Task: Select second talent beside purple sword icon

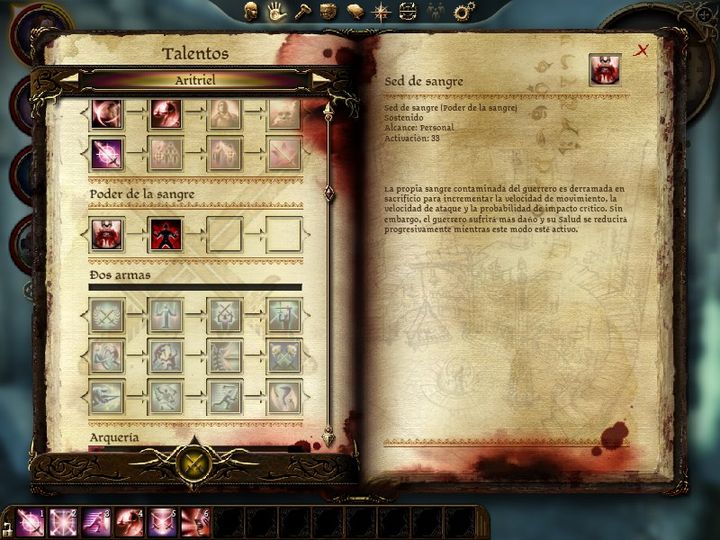Action: (x=166, y=153)
